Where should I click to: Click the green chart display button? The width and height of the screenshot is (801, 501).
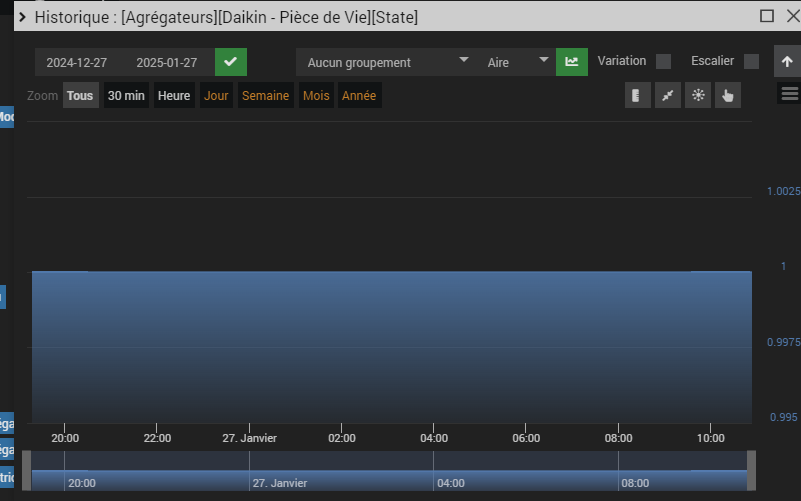pos(572,62)
